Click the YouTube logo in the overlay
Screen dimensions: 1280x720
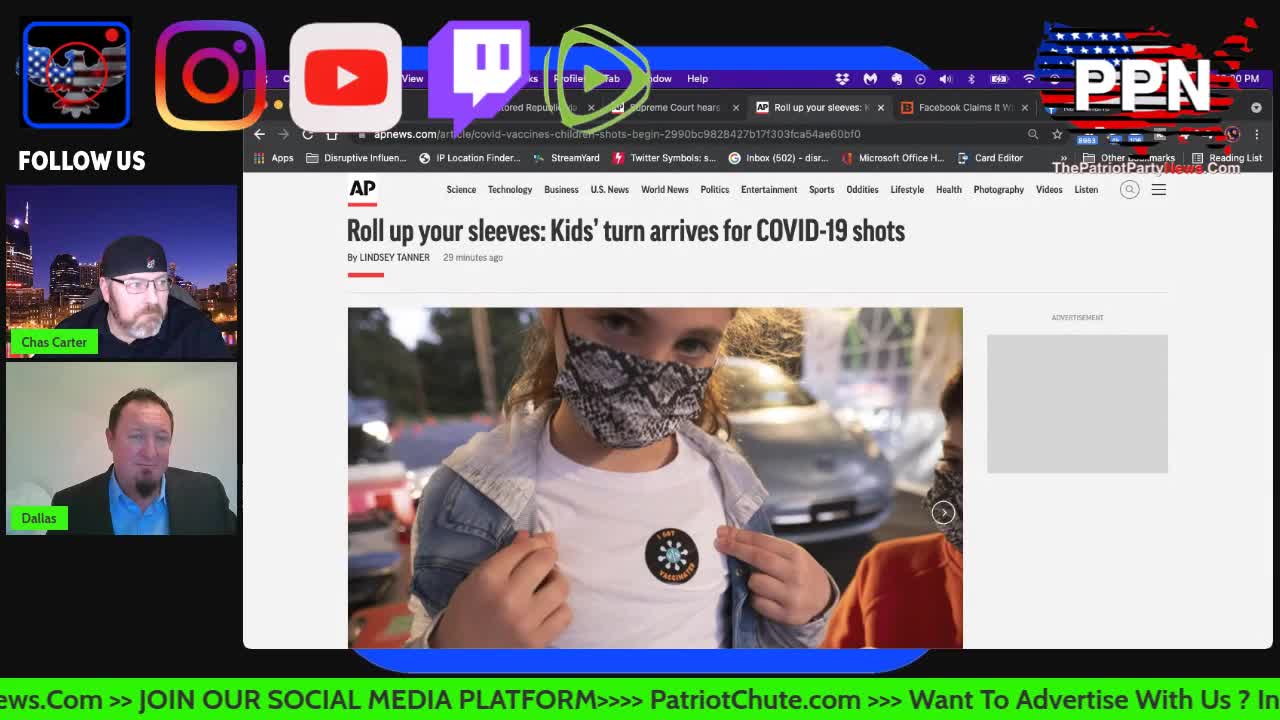[345, 76]
